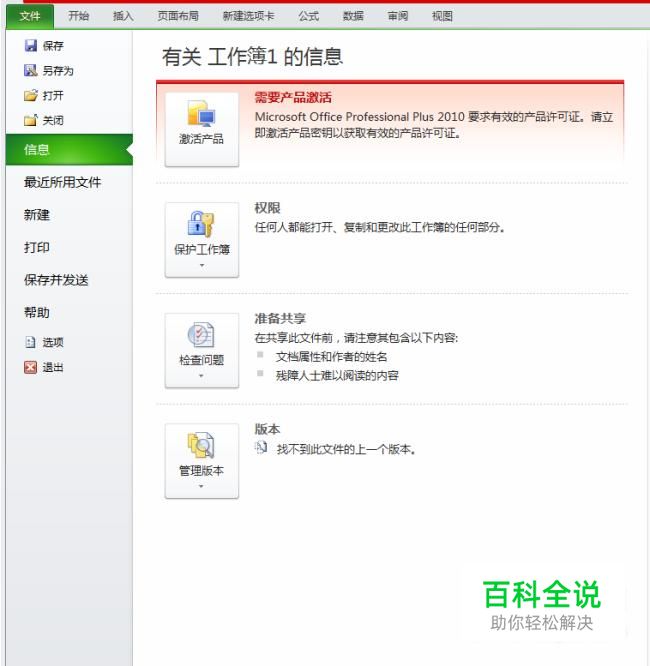
Task: Click the 权限 heading text
Action: pos(267,208)
